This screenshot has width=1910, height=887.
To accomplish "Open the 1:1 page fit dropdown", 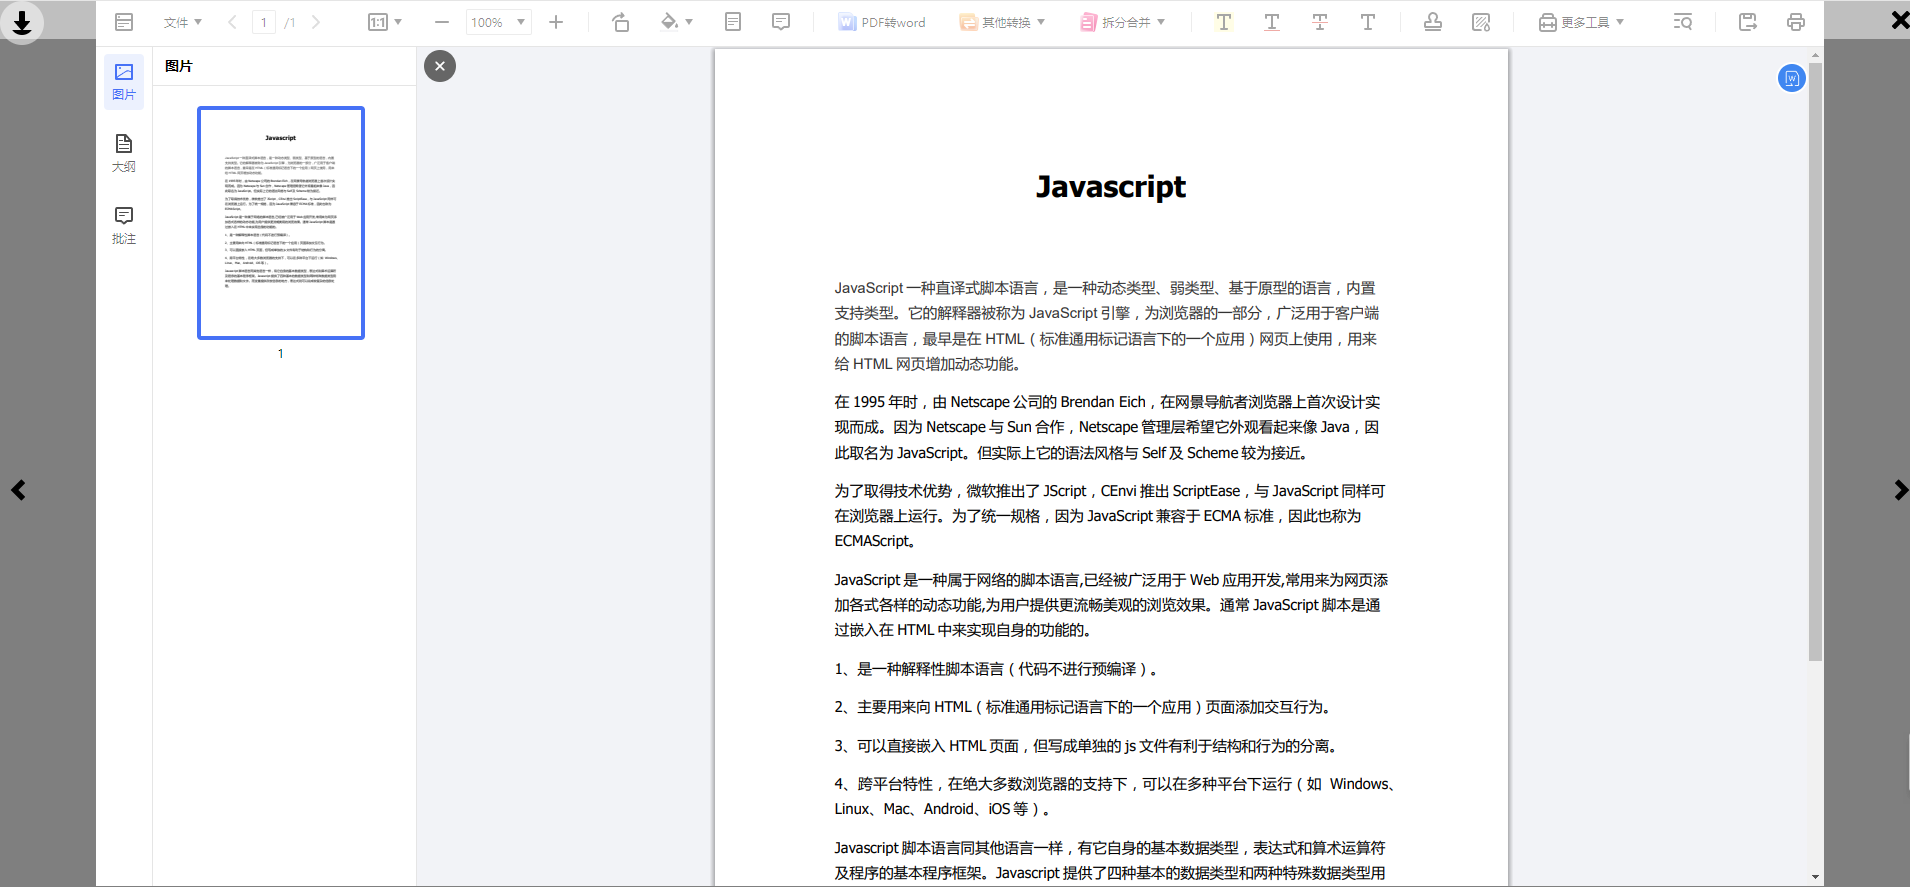I will 384,22.
